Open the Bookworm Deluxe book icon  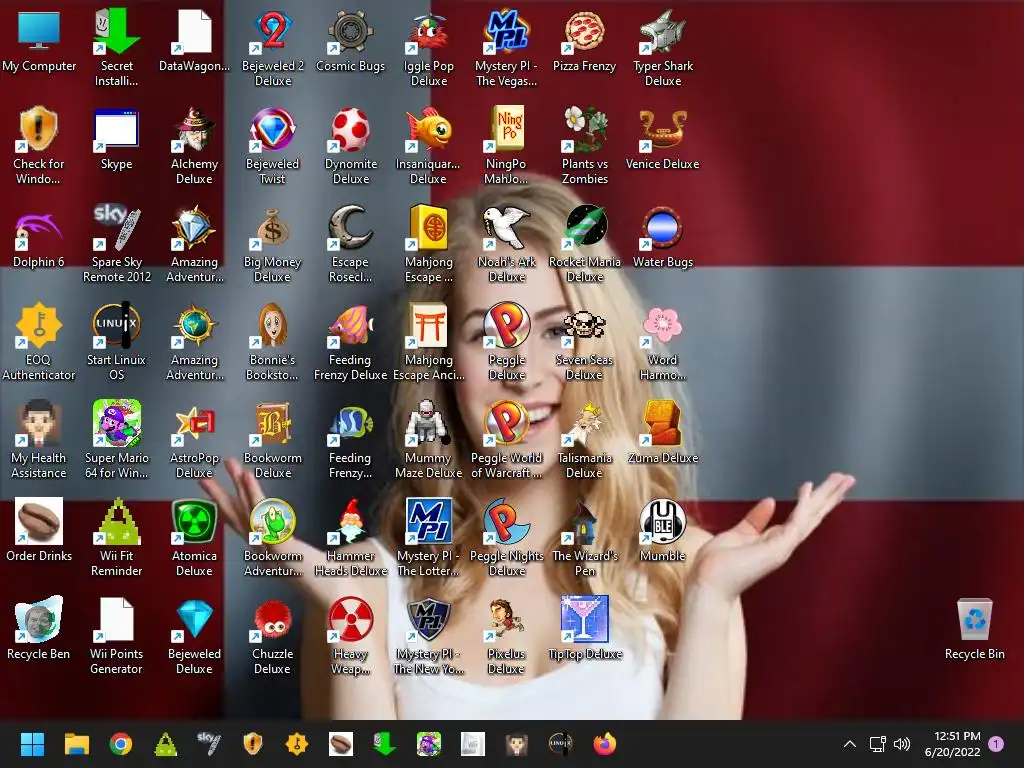click(272, 423)
